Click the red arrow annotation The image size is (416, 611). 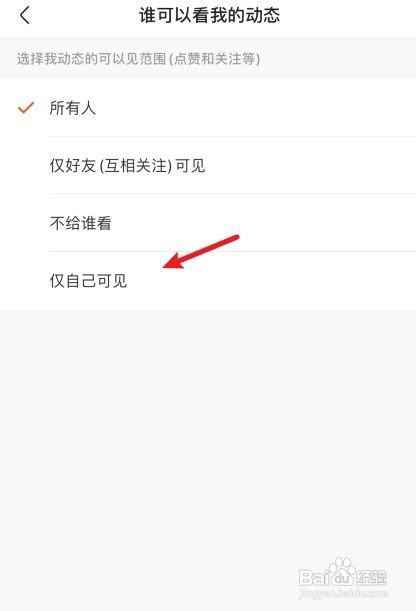click(x=201, y=252)
